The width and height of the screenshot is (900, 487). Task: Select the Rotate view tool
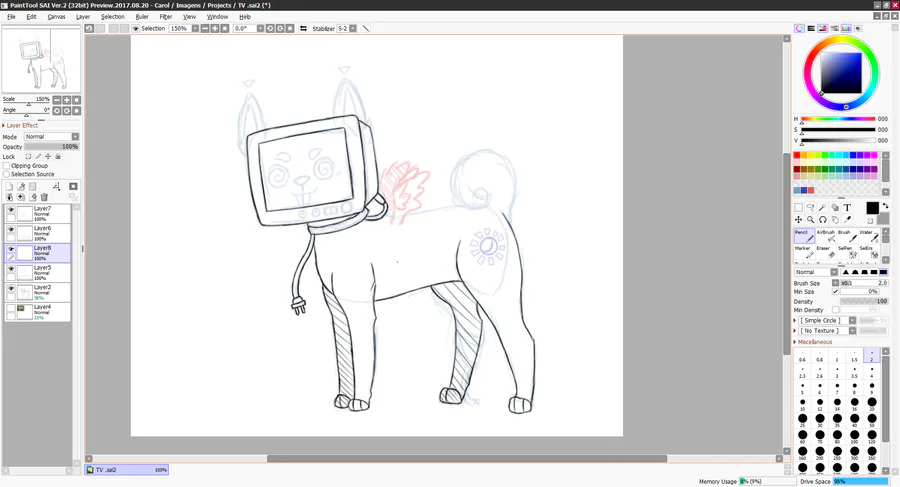coord(823,219)
